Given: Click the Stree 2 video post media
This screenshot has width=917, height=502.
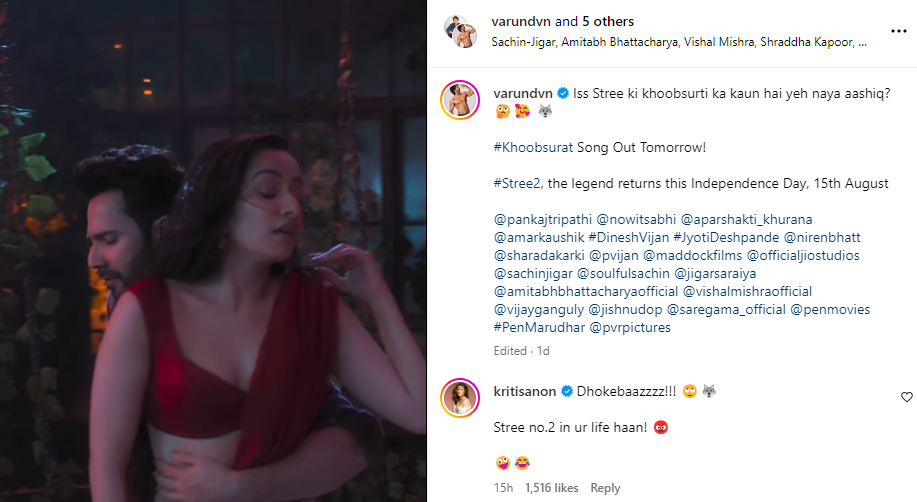Looking at the screenshot, I should click(213, 251).
